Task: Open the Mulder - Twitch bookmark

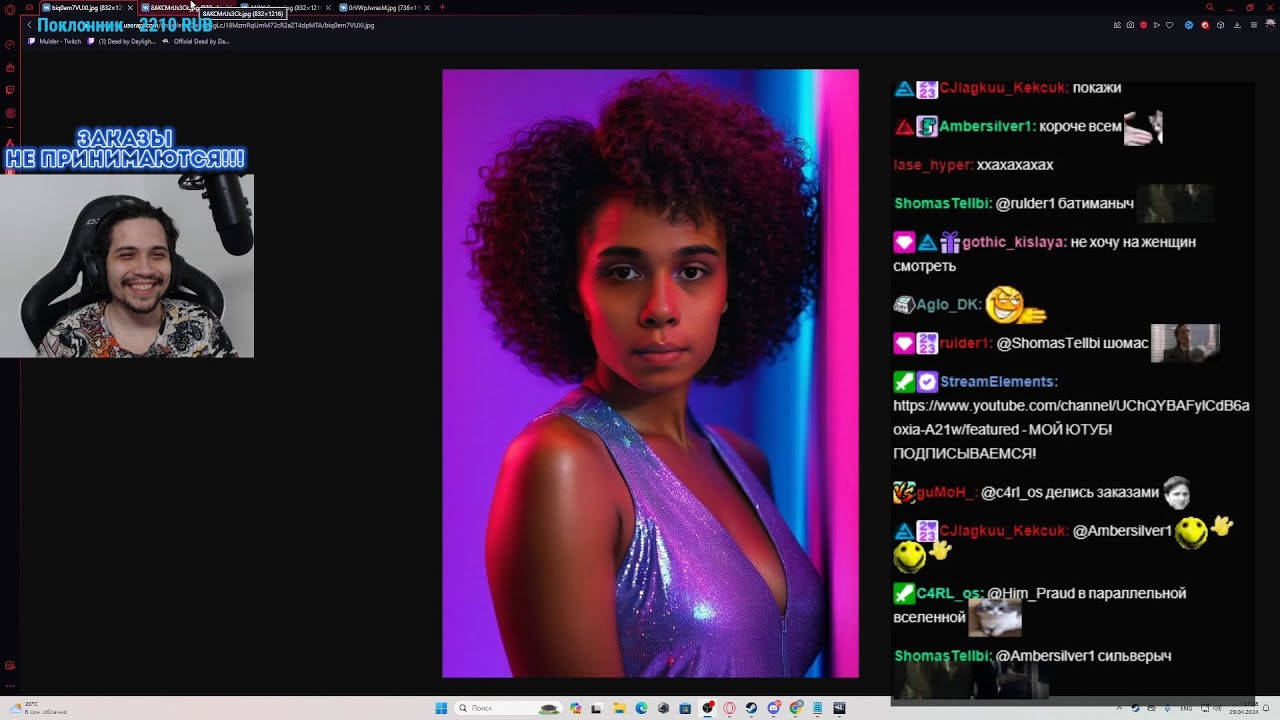Action: tap(55, 42)
